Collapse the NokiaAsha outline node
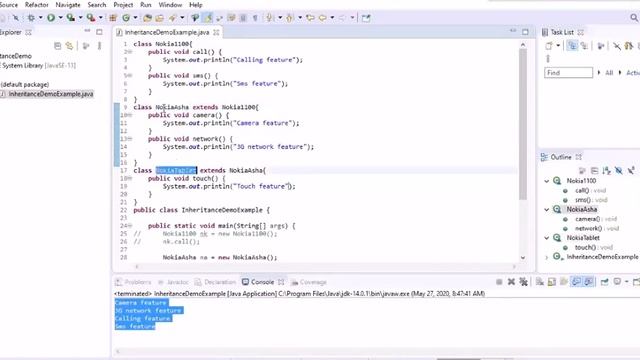The width and height of the screenshot is (640, 360). pyautogui.click(x=547, y=209)
